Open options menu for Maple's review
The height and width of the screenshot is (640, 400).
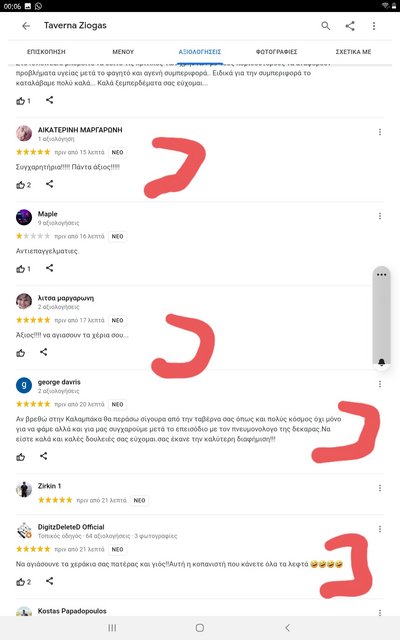point(380,216)
